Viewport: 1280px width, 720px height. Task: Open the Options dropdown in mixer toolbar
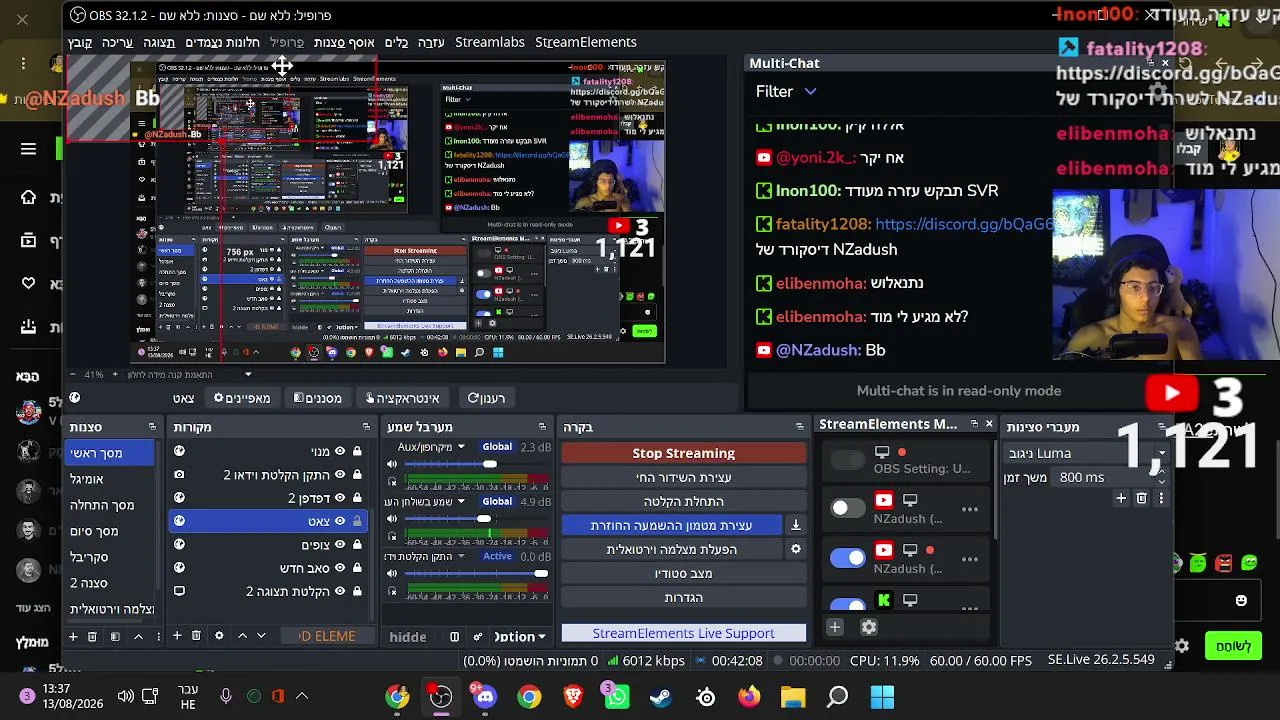(520, 637)
